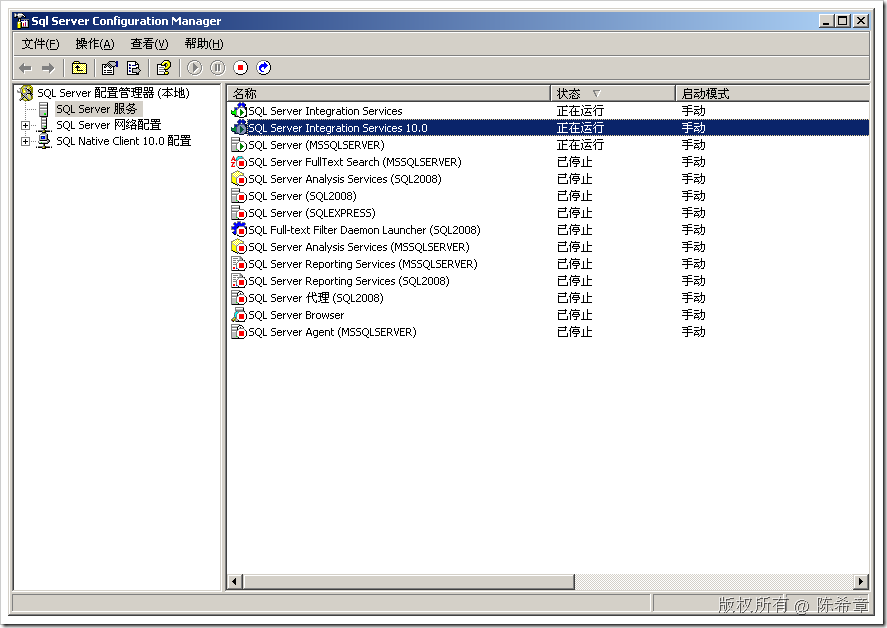Viewport: 887px width, 628px height.
Task: Select the SQL Server (SQLEXPRESS) name
Action: click(312, 213)
